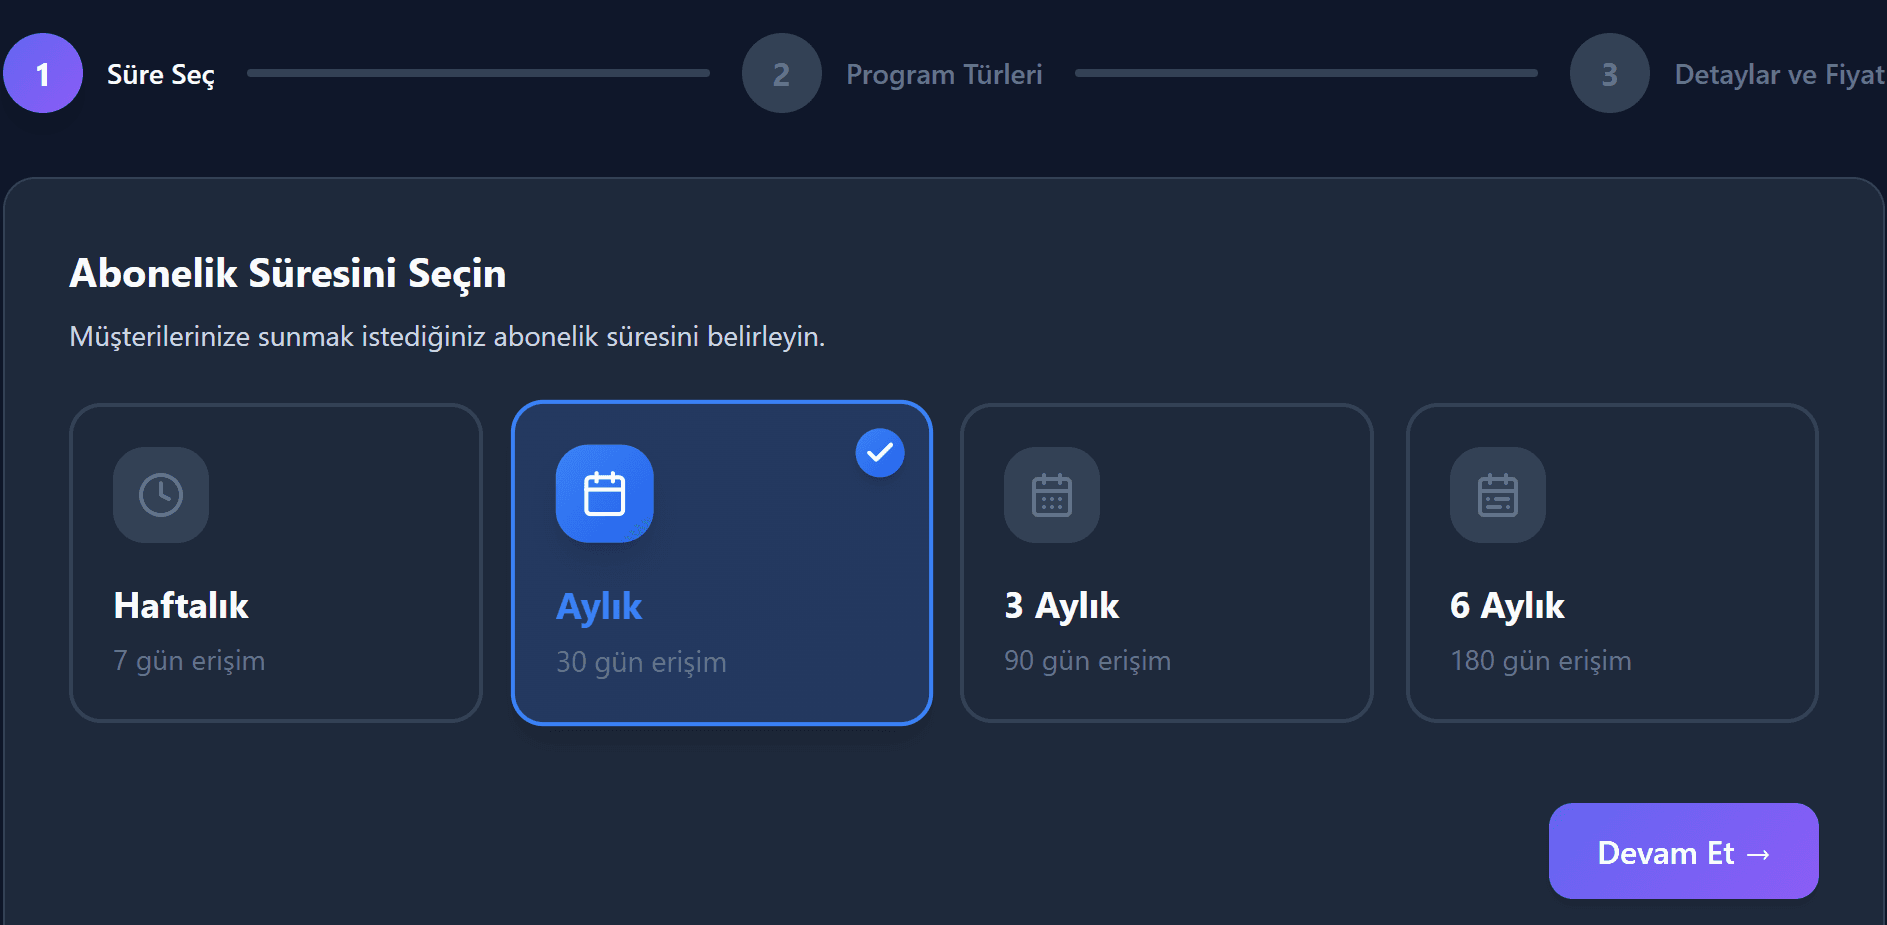Click the step 2 circle

(x=782, y=73)
